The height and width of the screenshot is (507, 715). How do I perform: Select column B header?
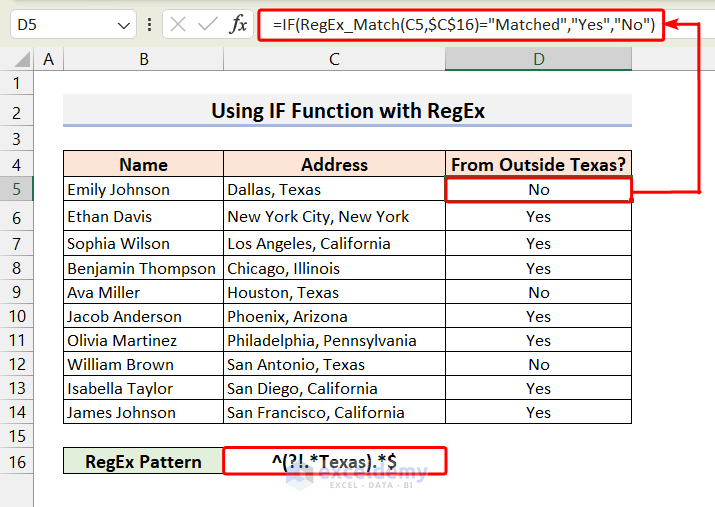point(144,59)
